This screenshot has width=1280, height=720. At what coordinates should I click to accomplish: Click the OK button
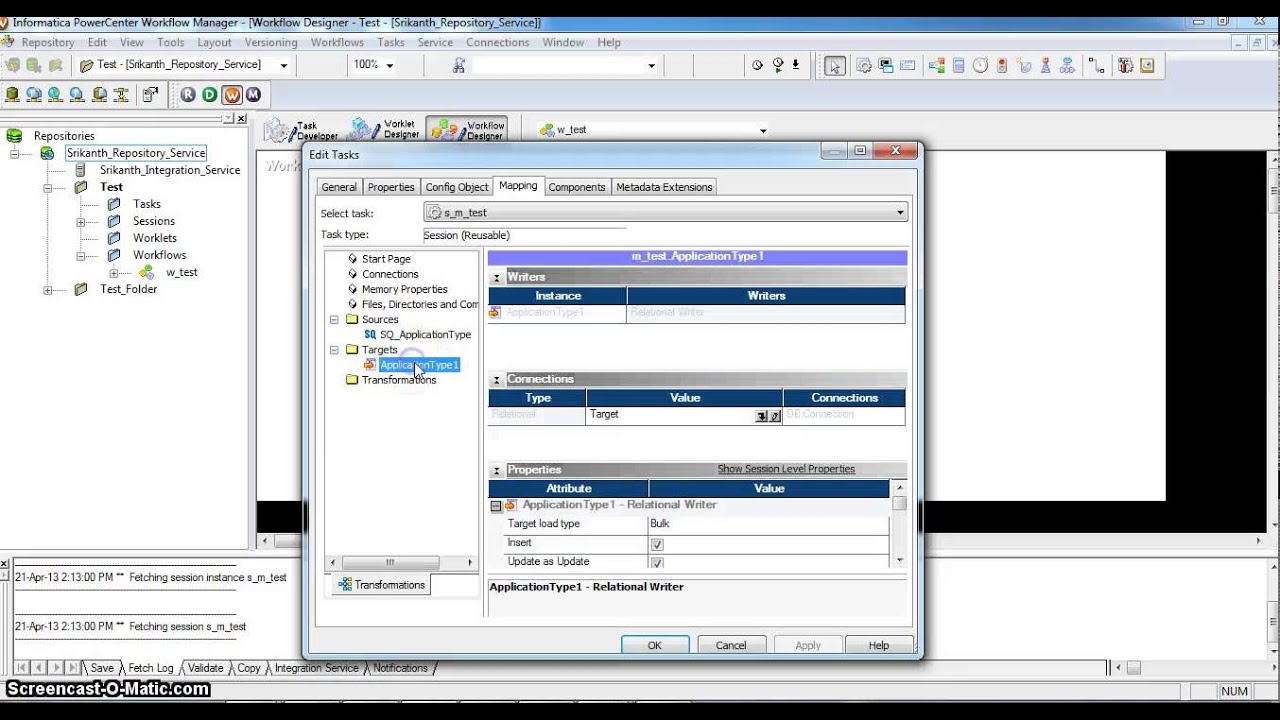tap(654, 645)
